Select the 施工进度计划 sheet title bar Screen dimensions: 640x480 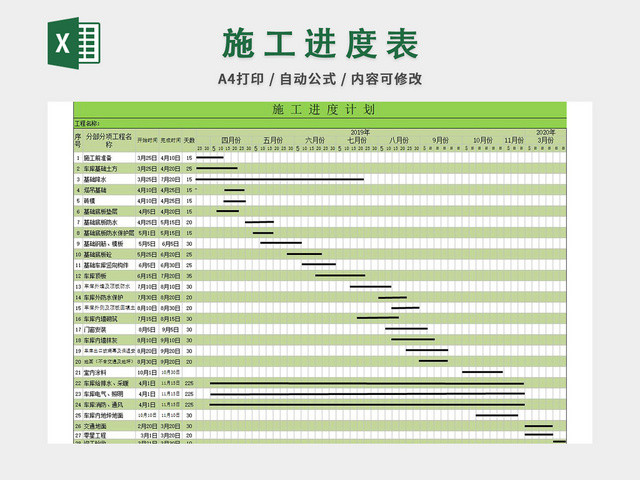coord(320,110)
